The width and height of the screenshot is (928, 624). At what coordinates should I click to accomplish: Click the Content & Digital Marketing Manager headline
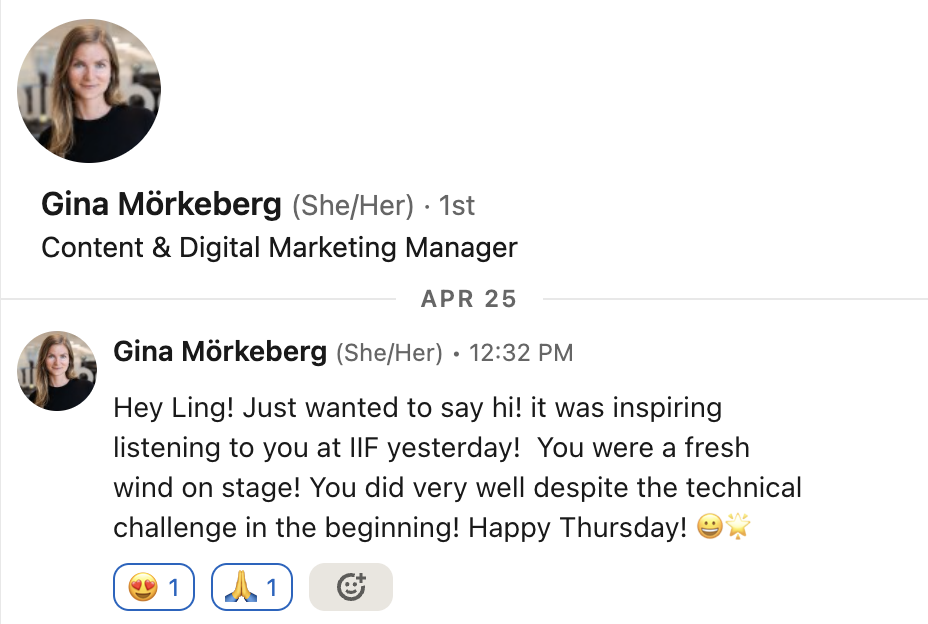[x=279, y=247]
